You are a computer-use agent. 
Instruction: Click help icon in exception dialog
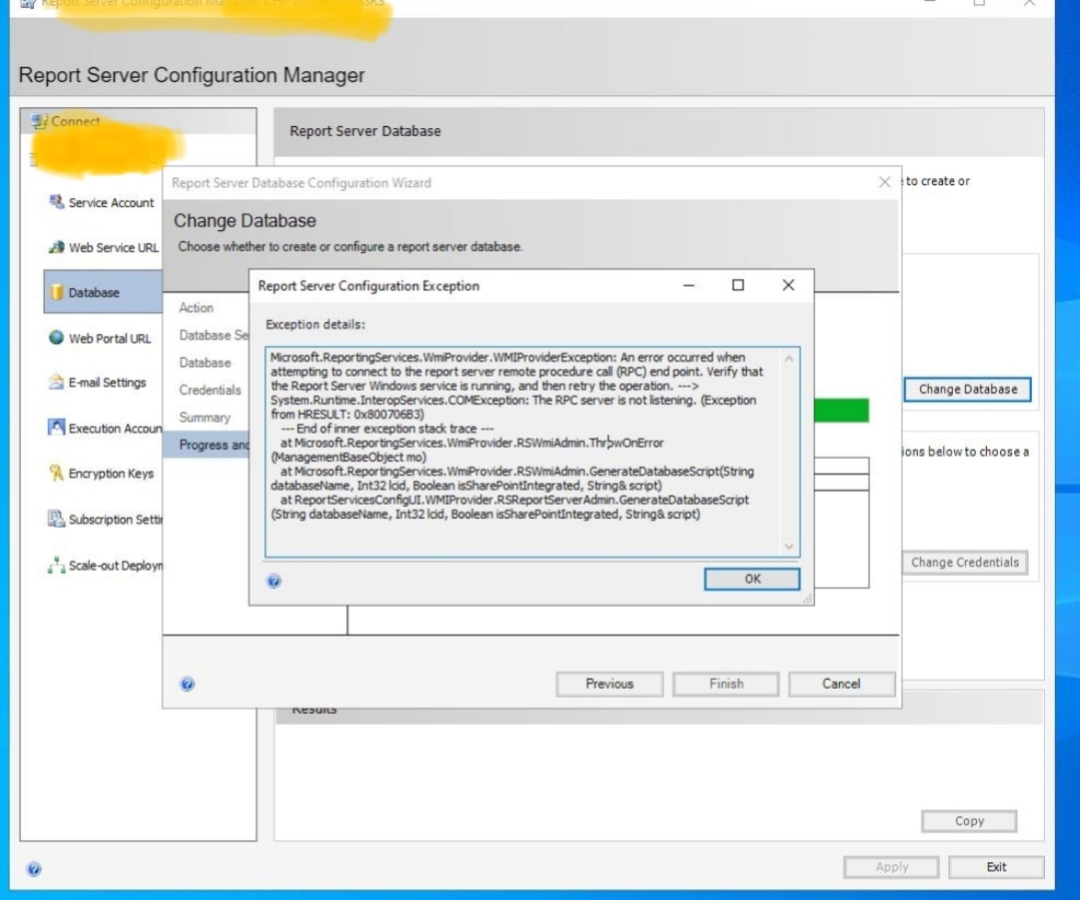pos(274,581)
